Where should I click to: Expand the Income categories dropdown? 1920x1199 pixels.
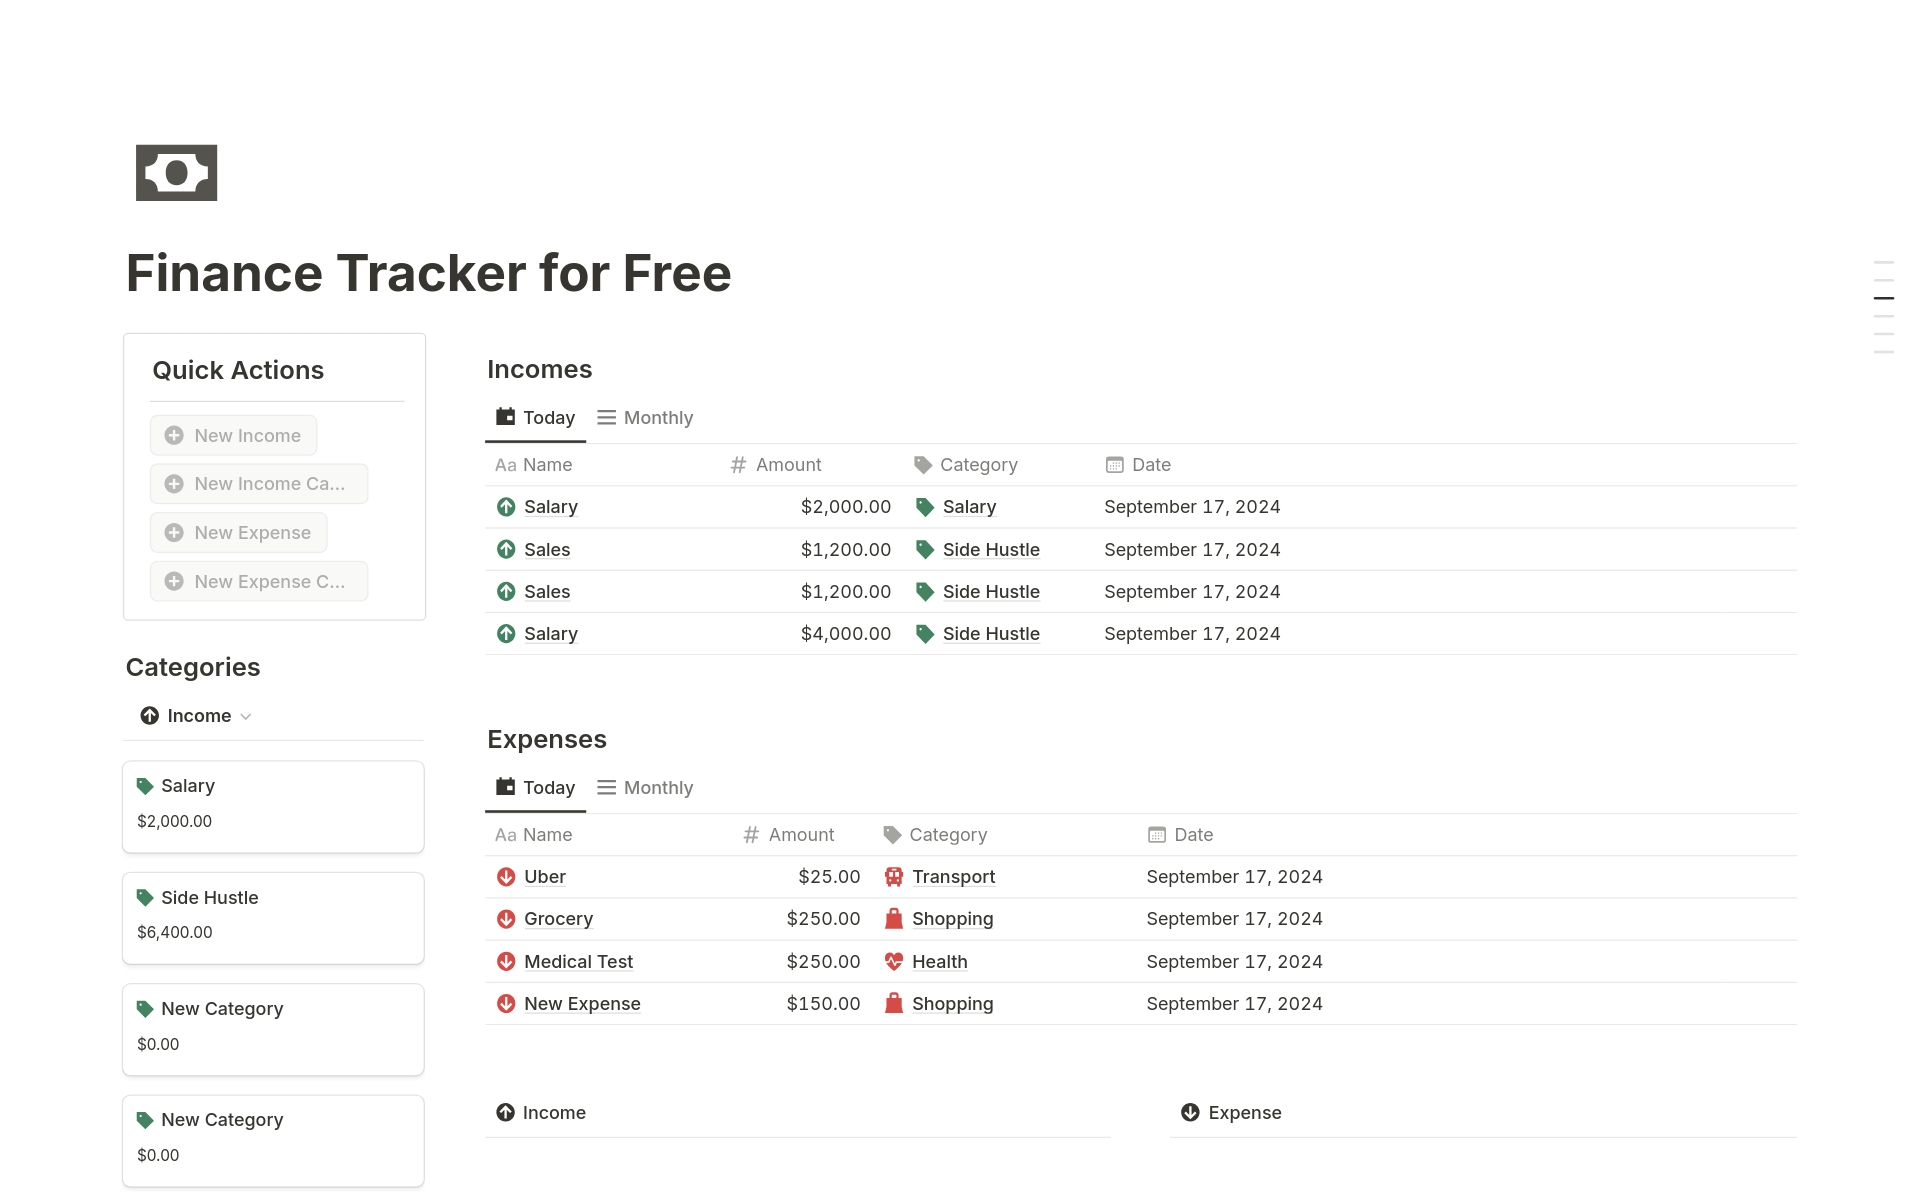click(x=246, y=716)
